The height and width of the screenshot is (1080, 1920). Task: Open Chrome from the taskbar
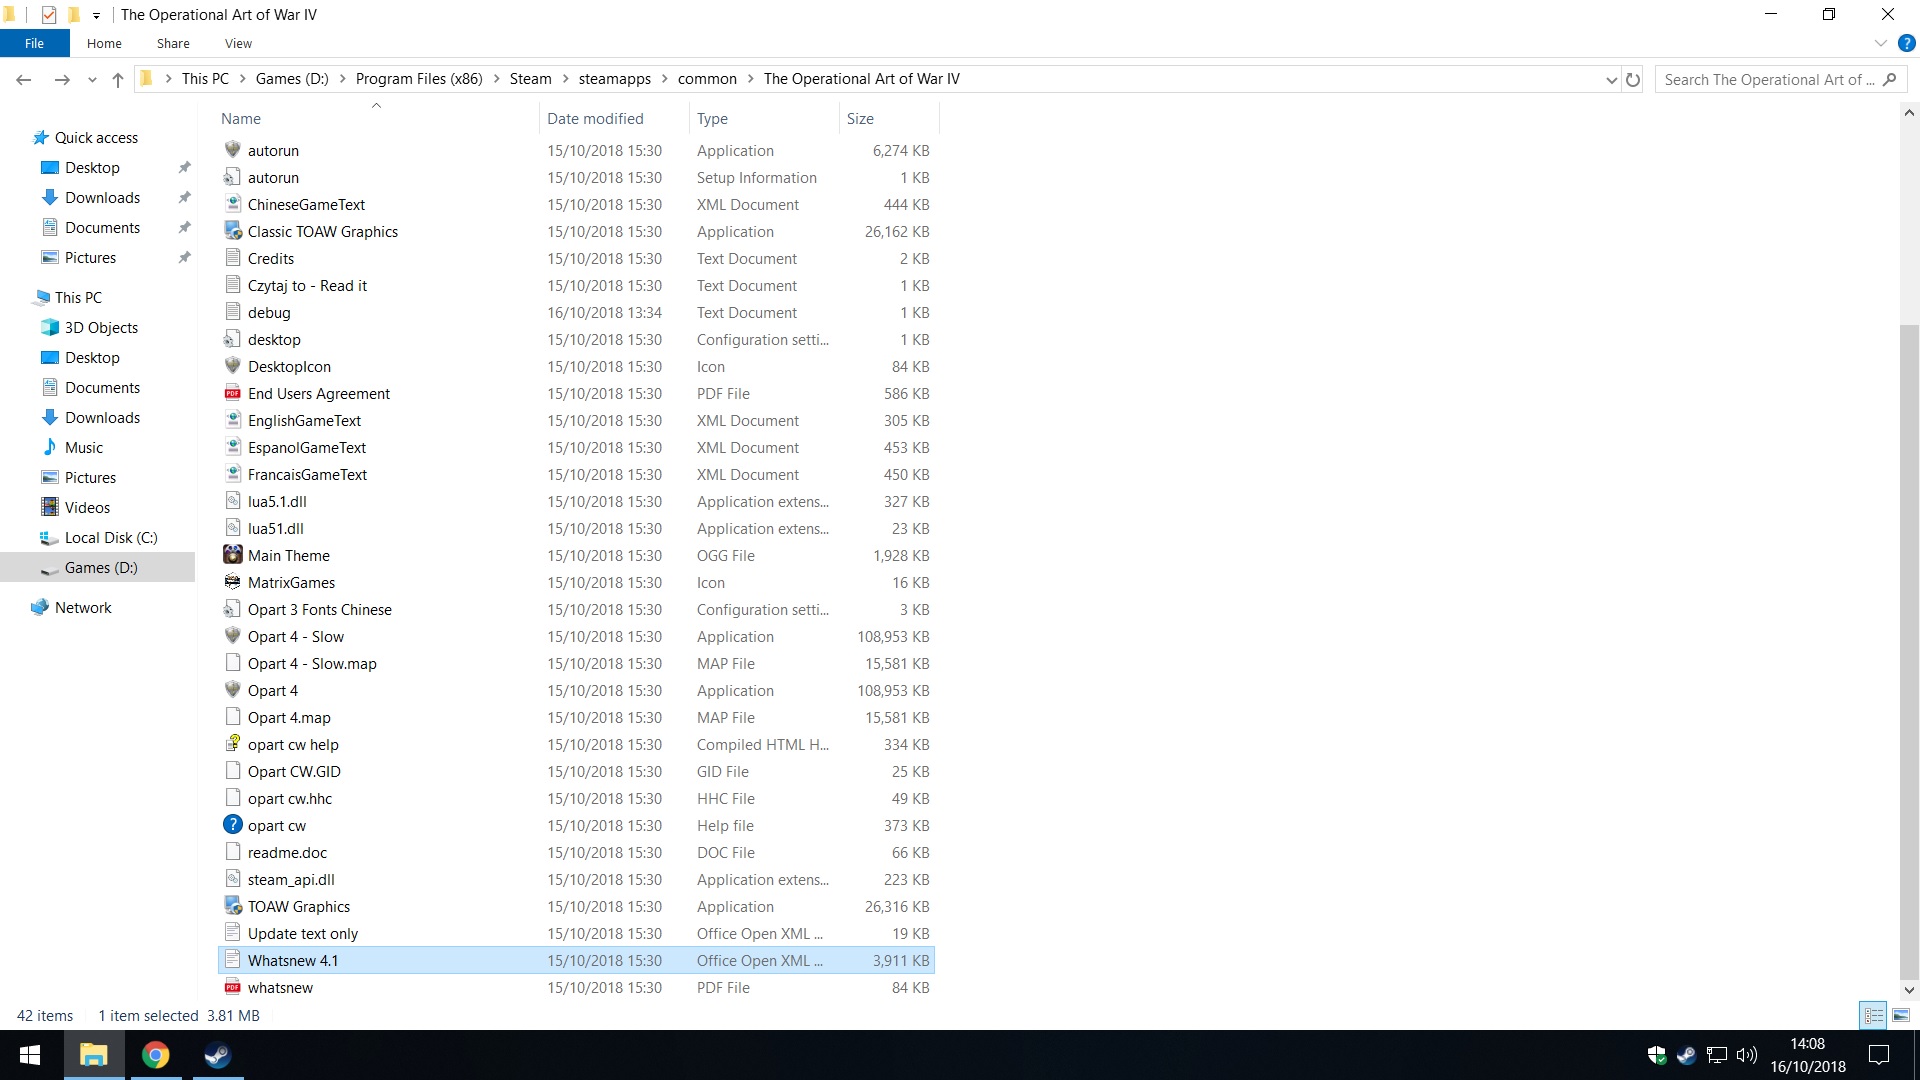coord(155,1055)
